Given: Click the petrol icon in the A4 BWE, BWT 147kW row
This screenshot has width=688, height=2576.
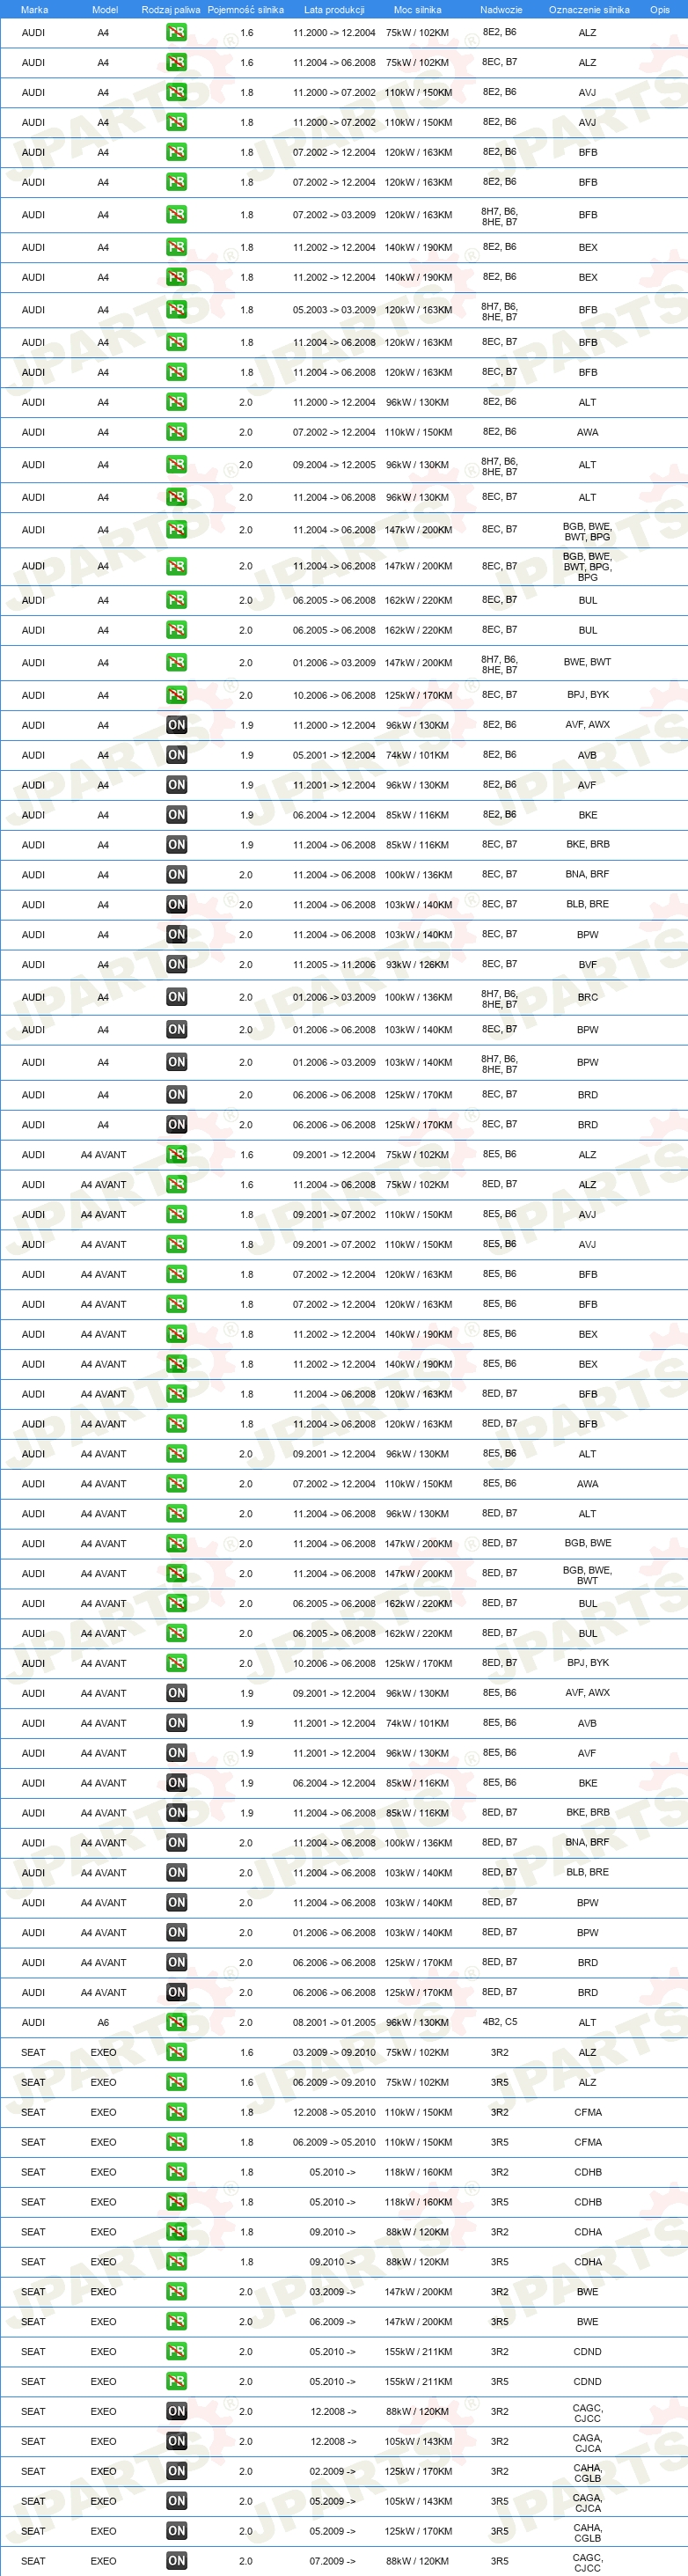Looking at the screenshot, I should [x=176, y=662].
